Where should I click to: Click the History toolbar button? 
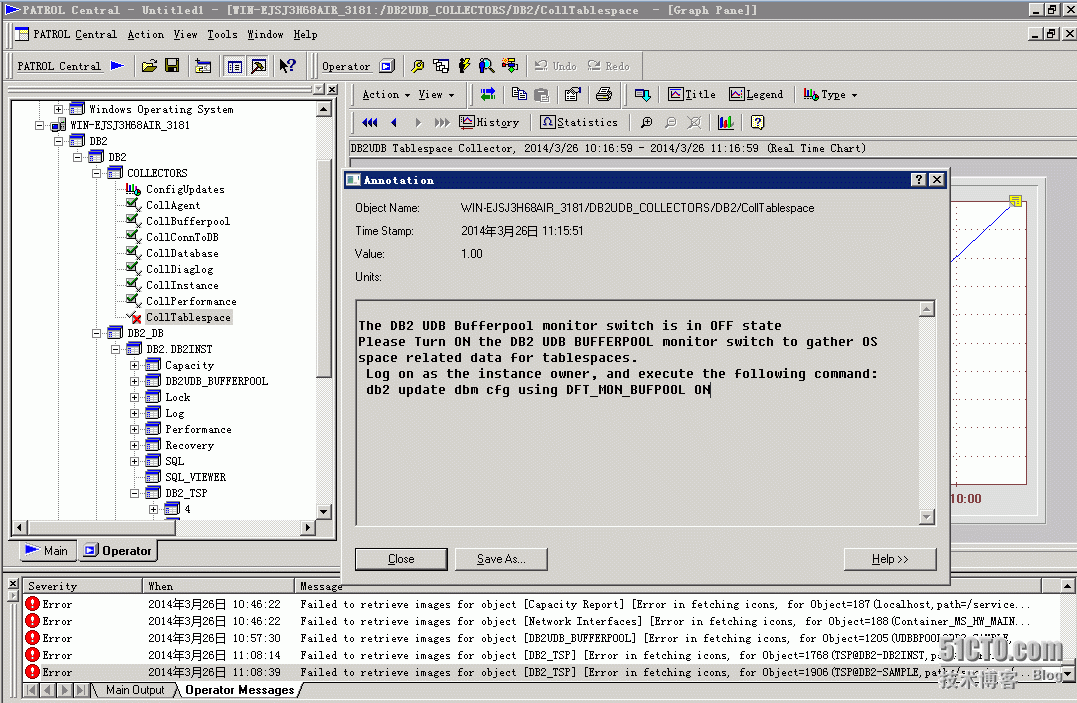point(489,122)
